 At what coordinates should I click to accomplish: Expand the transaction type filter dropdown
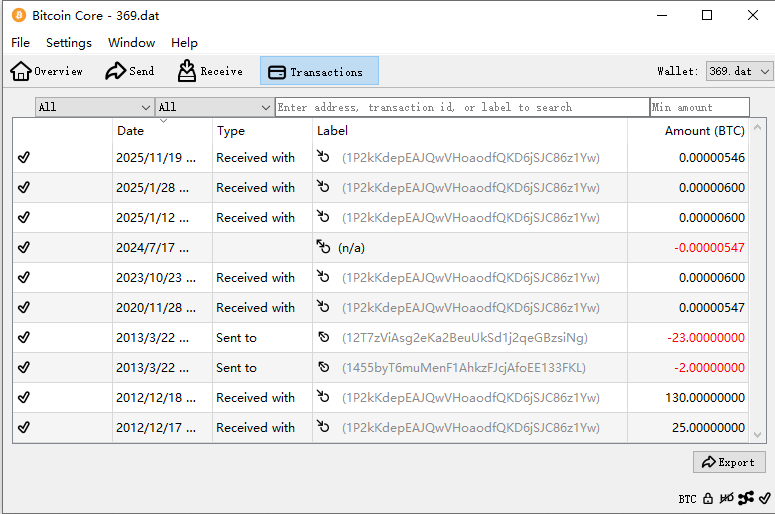[x=214, y=107]
